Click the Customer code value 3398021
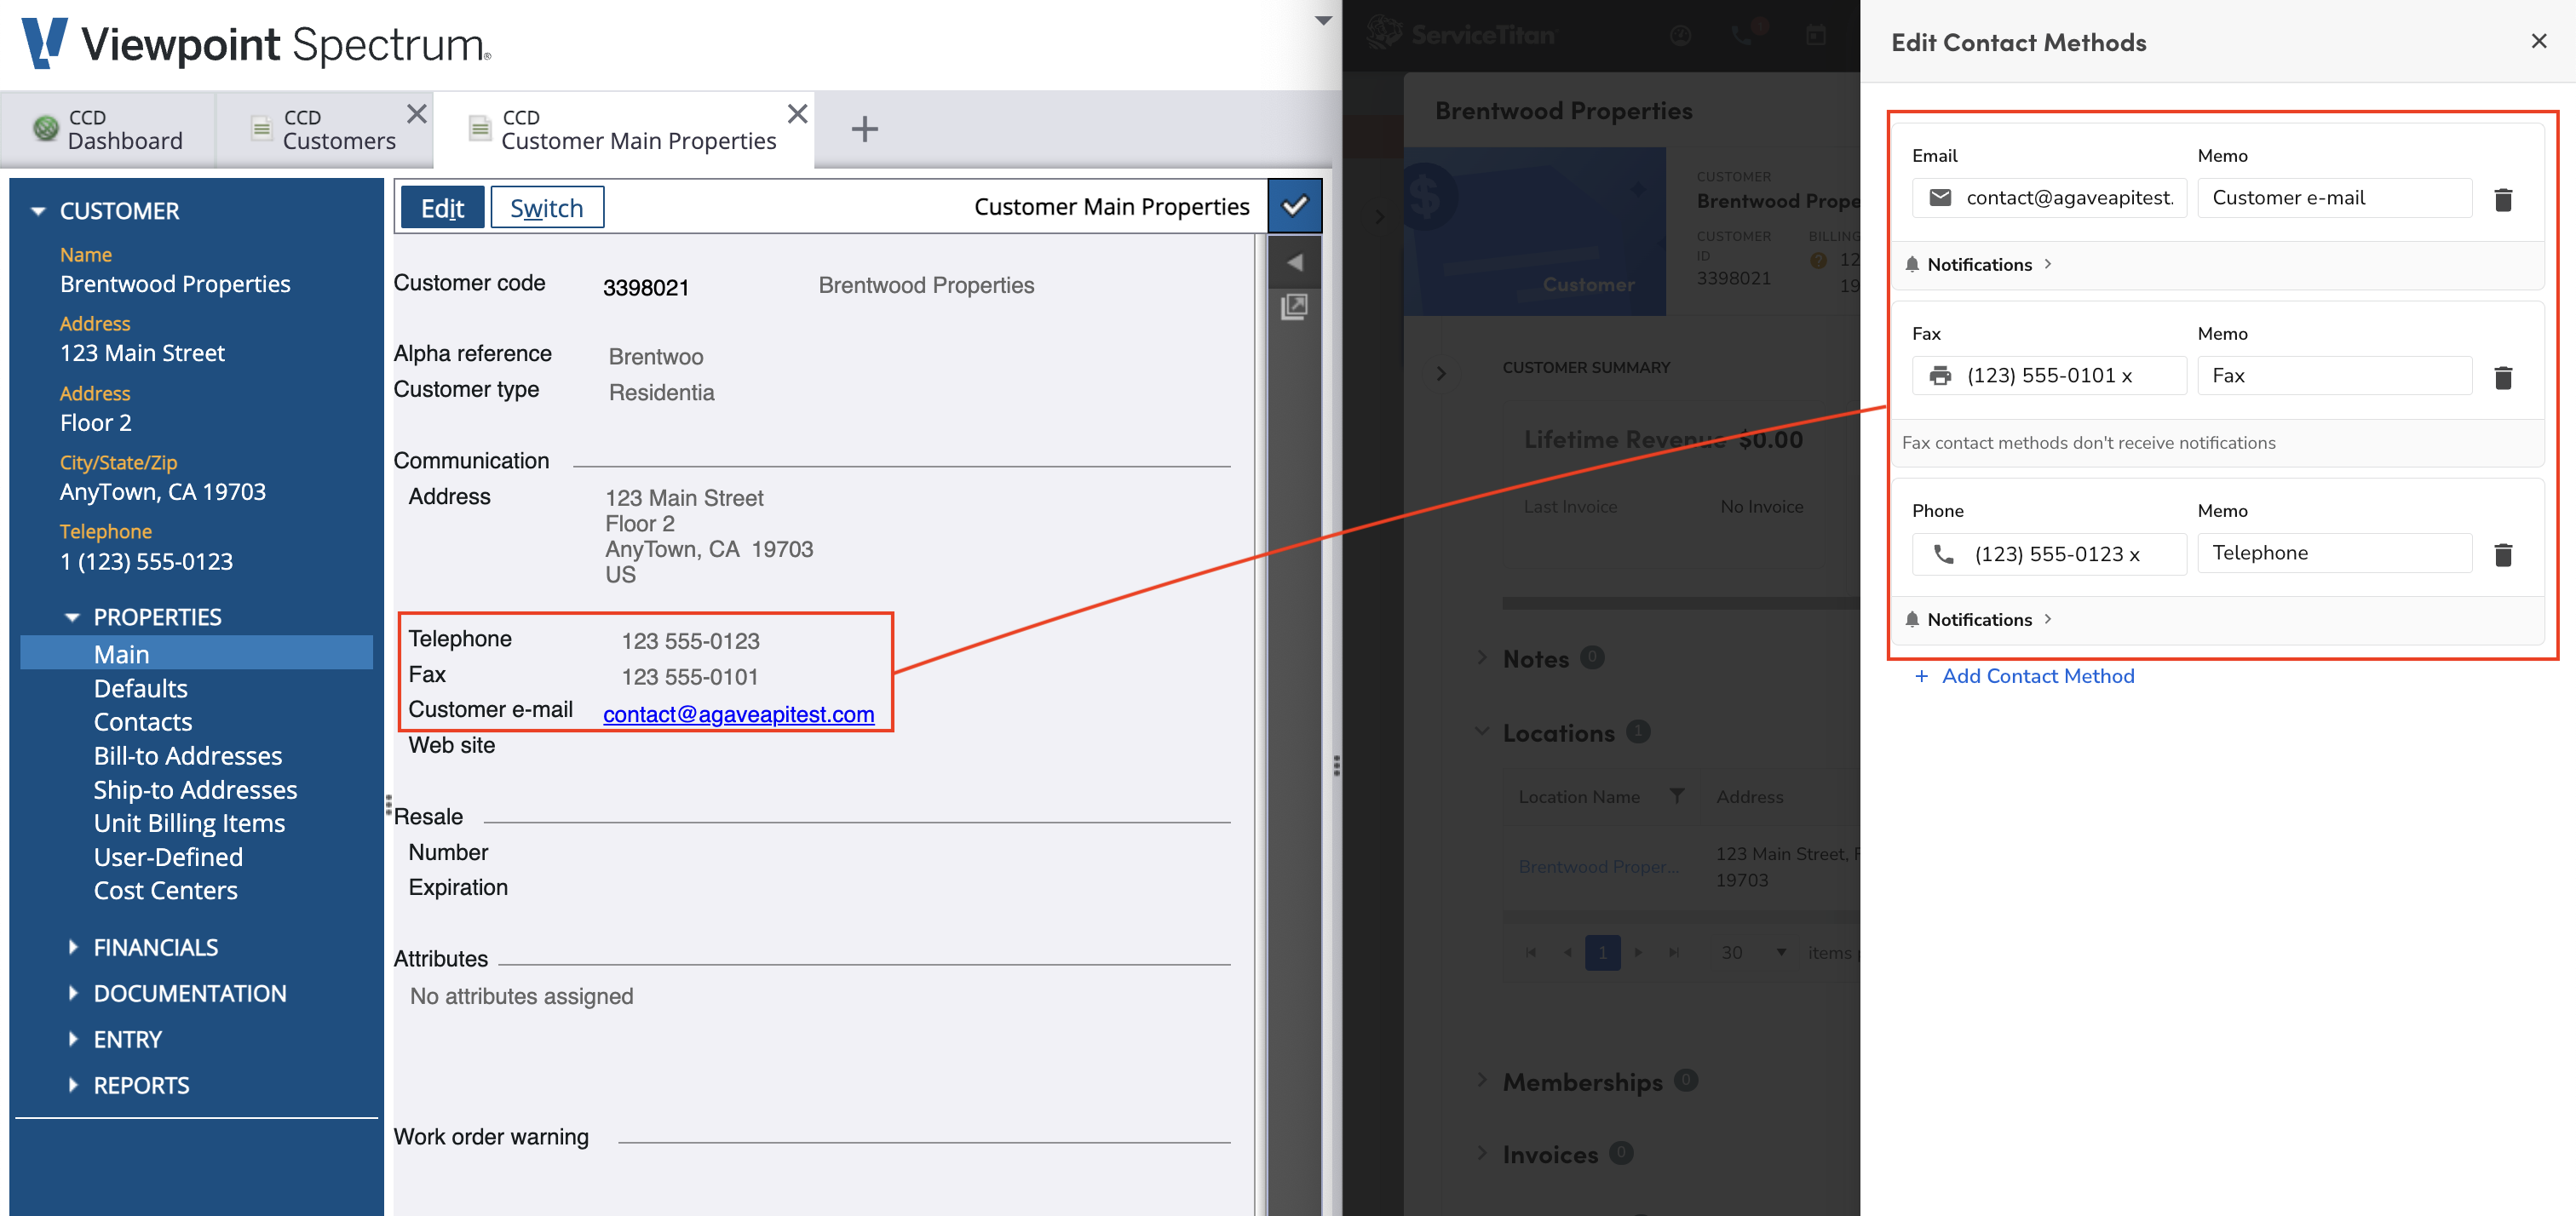 [646, 288]
